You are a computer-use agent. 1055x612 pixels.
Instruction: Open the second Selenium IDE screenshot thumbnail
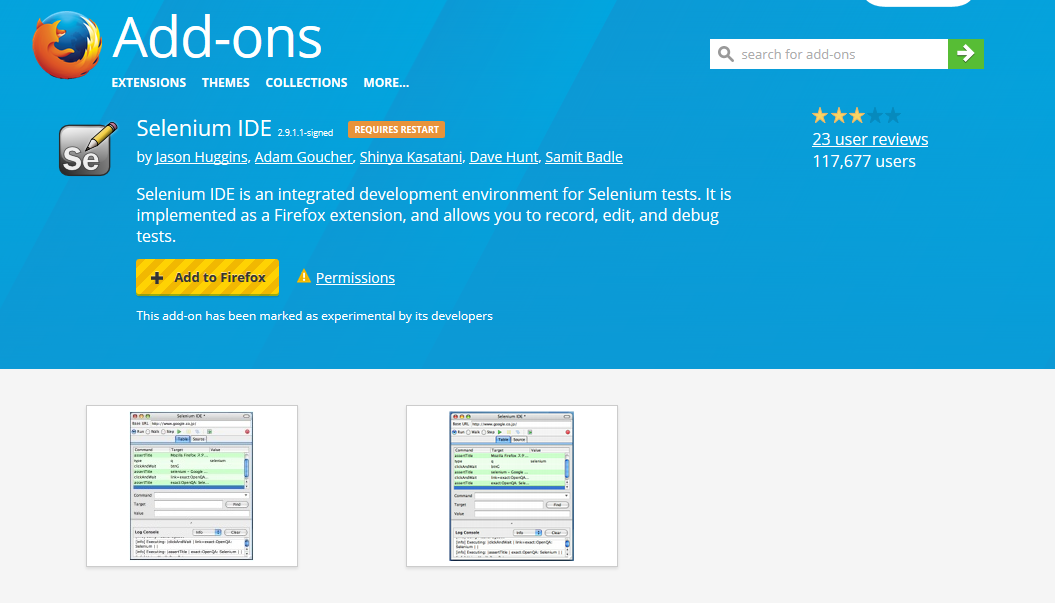[x=511, y=486]
